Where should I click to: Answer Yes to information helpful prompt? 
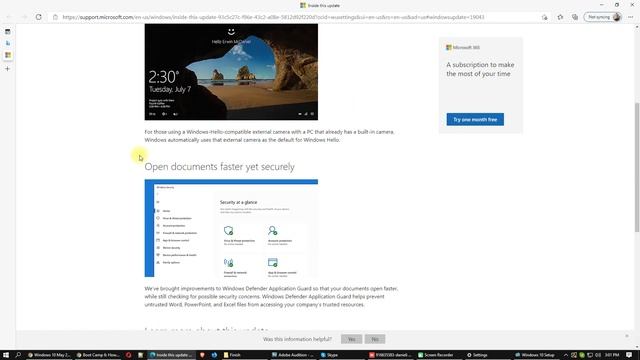tap(351, 339)
